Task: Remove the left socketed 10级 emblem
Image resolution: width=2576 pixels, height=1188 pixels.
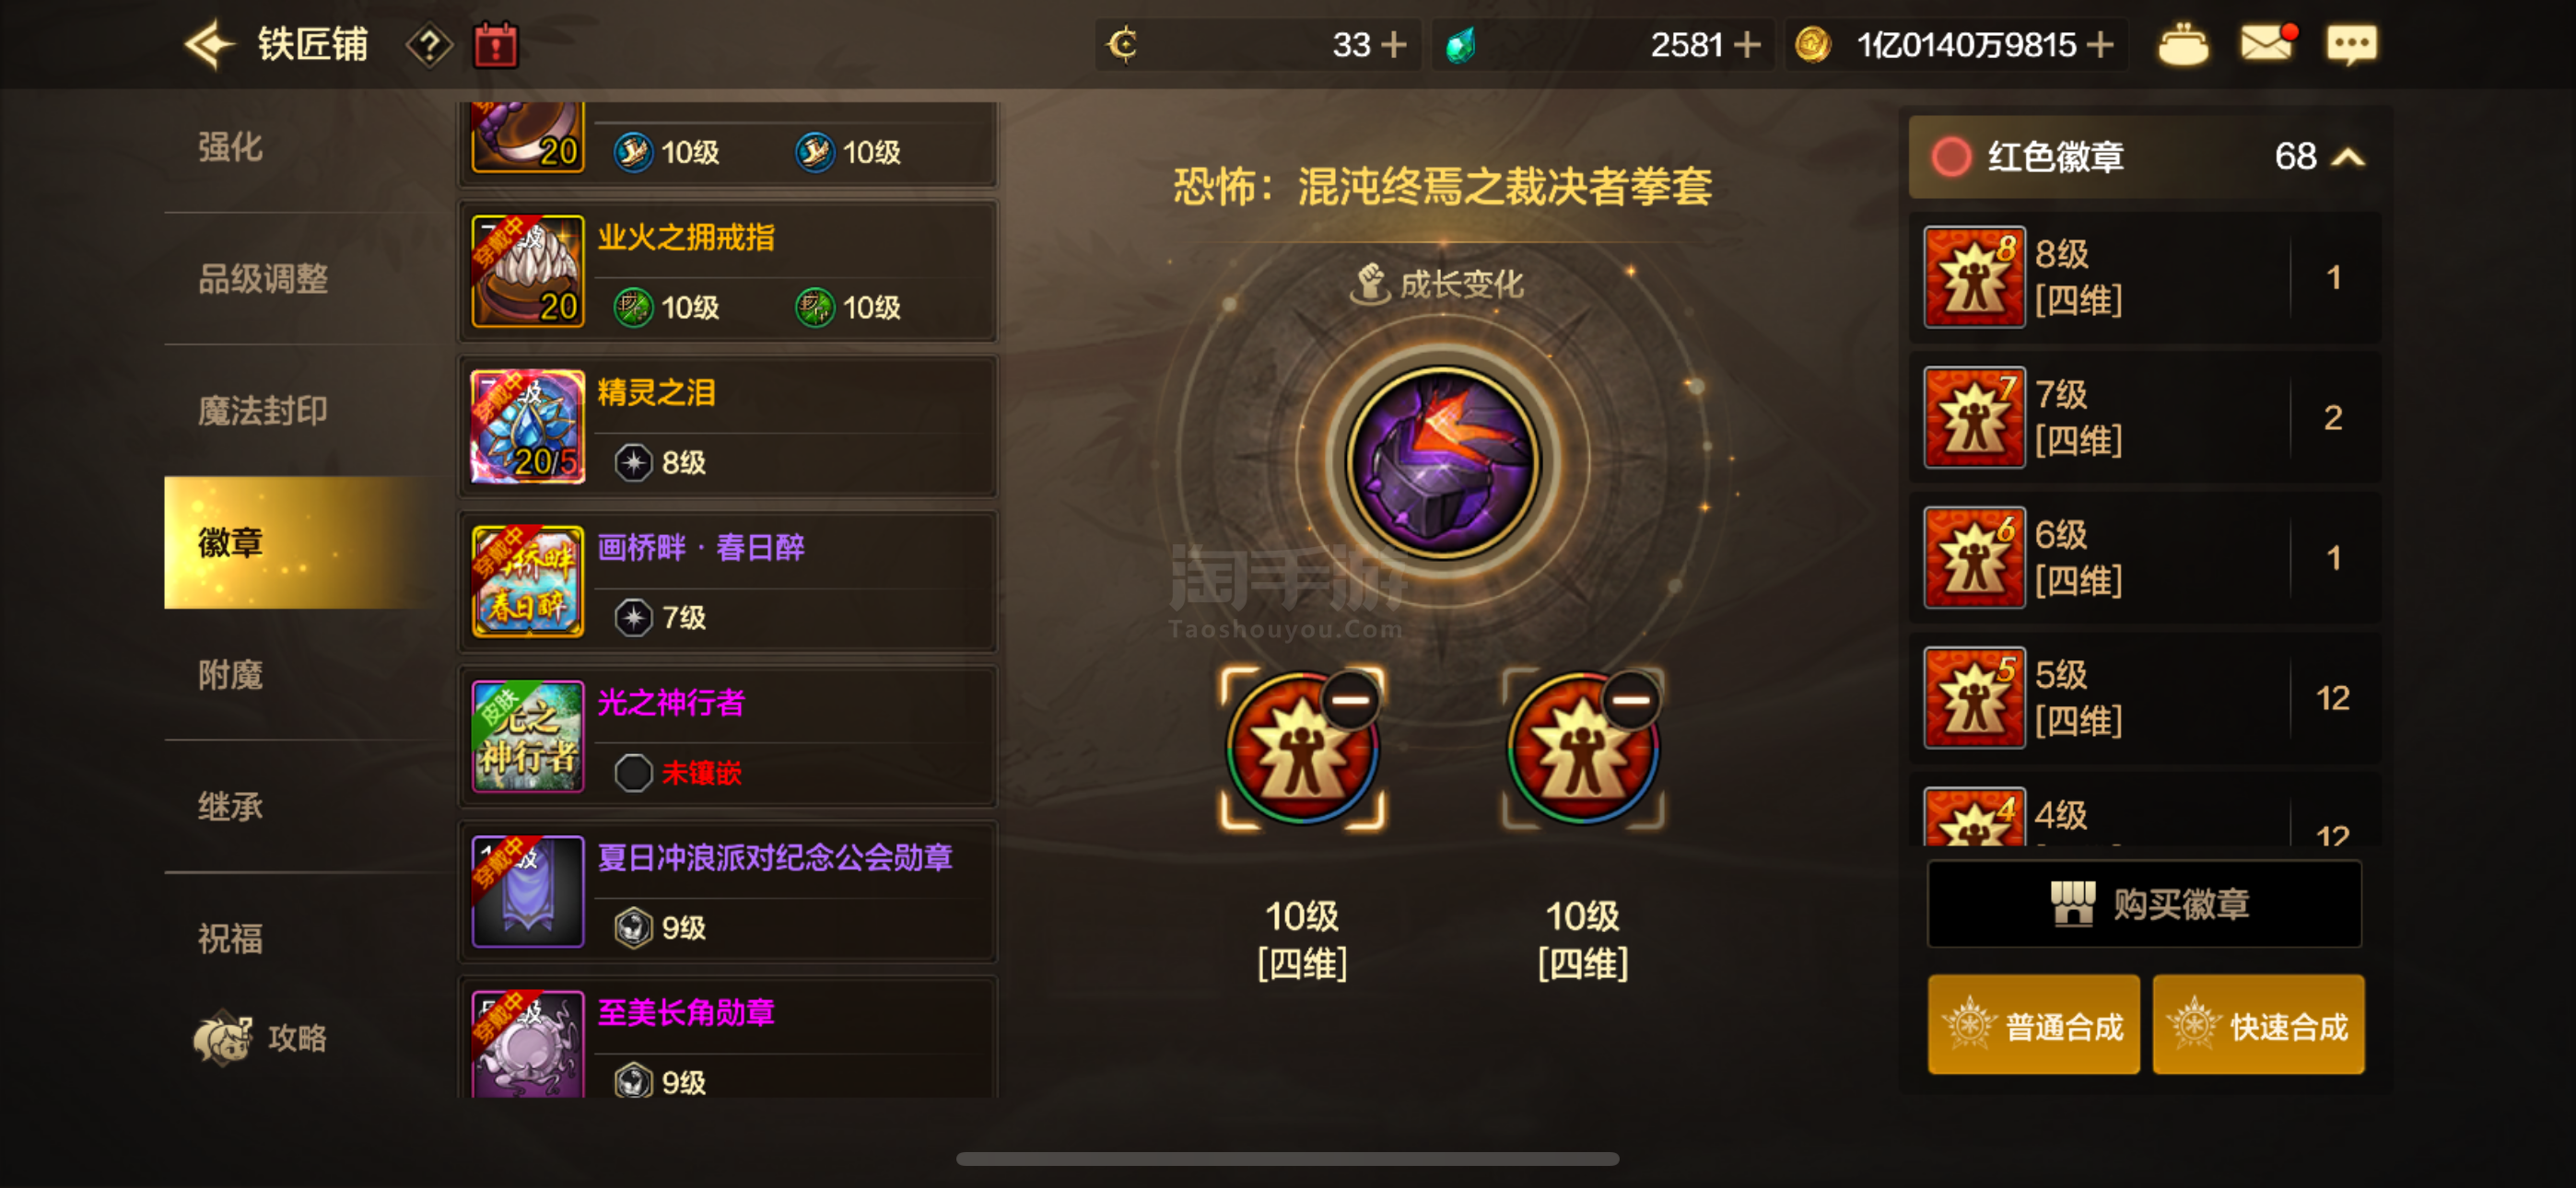Action: 1350,700
